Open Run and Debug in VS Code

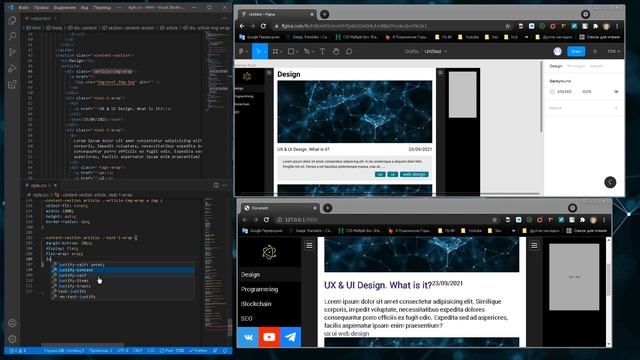[12, 68]
